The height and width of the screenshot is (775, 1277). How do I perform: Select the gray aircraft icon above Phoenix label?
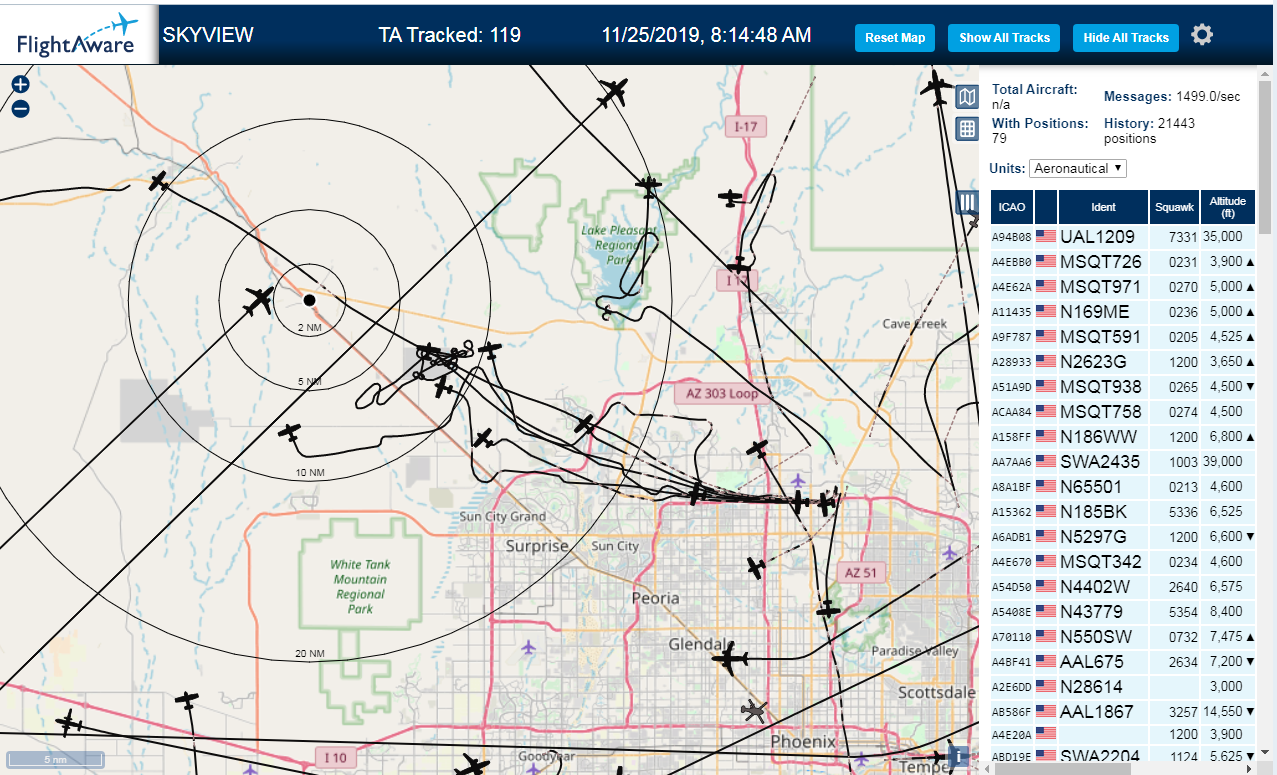754,711
